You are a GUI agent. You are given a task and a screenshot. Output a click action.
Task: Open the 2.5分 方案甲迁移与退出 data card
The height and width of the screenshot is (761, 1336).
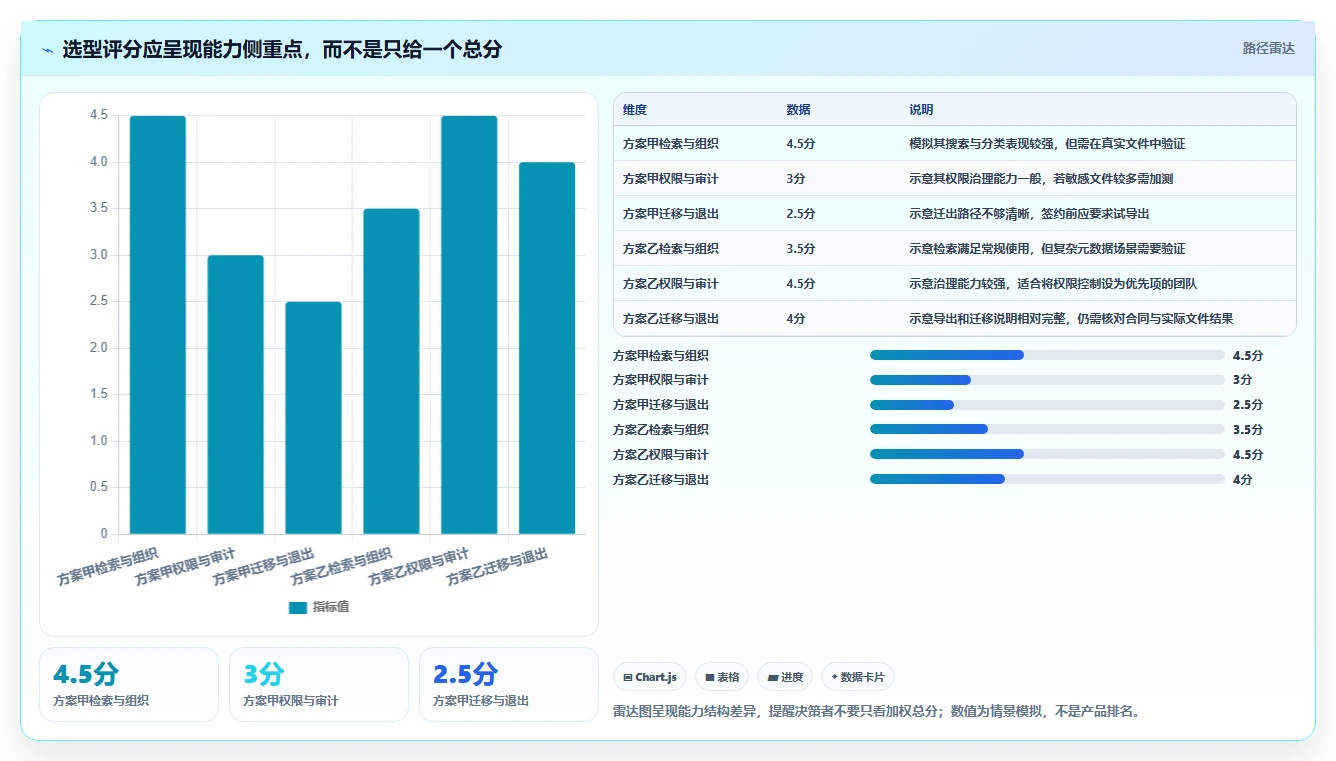coord(509,684)
